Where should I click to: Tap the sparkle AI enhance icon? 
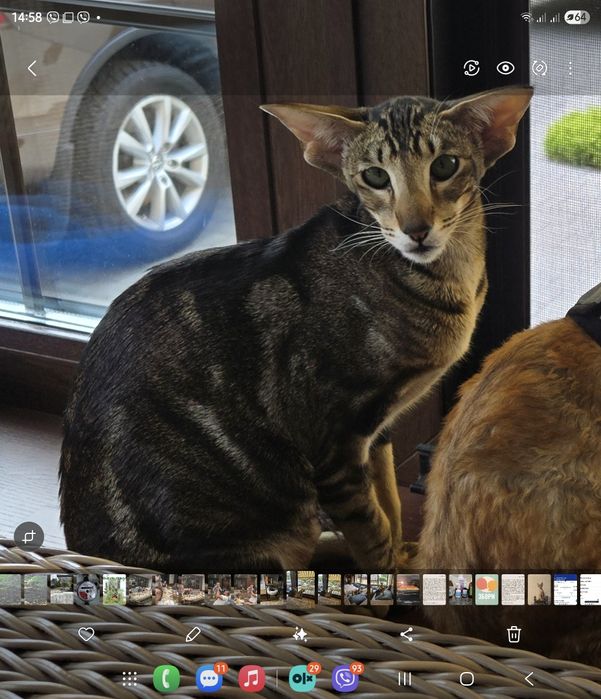coord(300,634)
